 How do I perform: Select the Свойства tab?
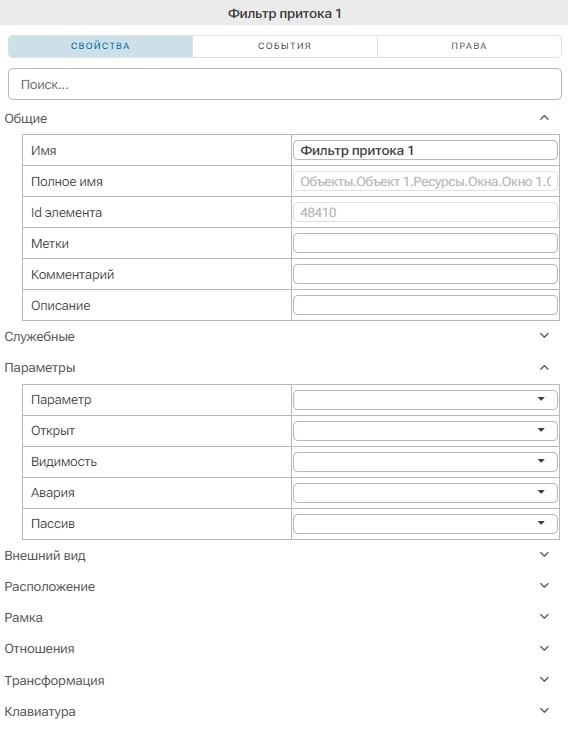click(x=100, y=46)
